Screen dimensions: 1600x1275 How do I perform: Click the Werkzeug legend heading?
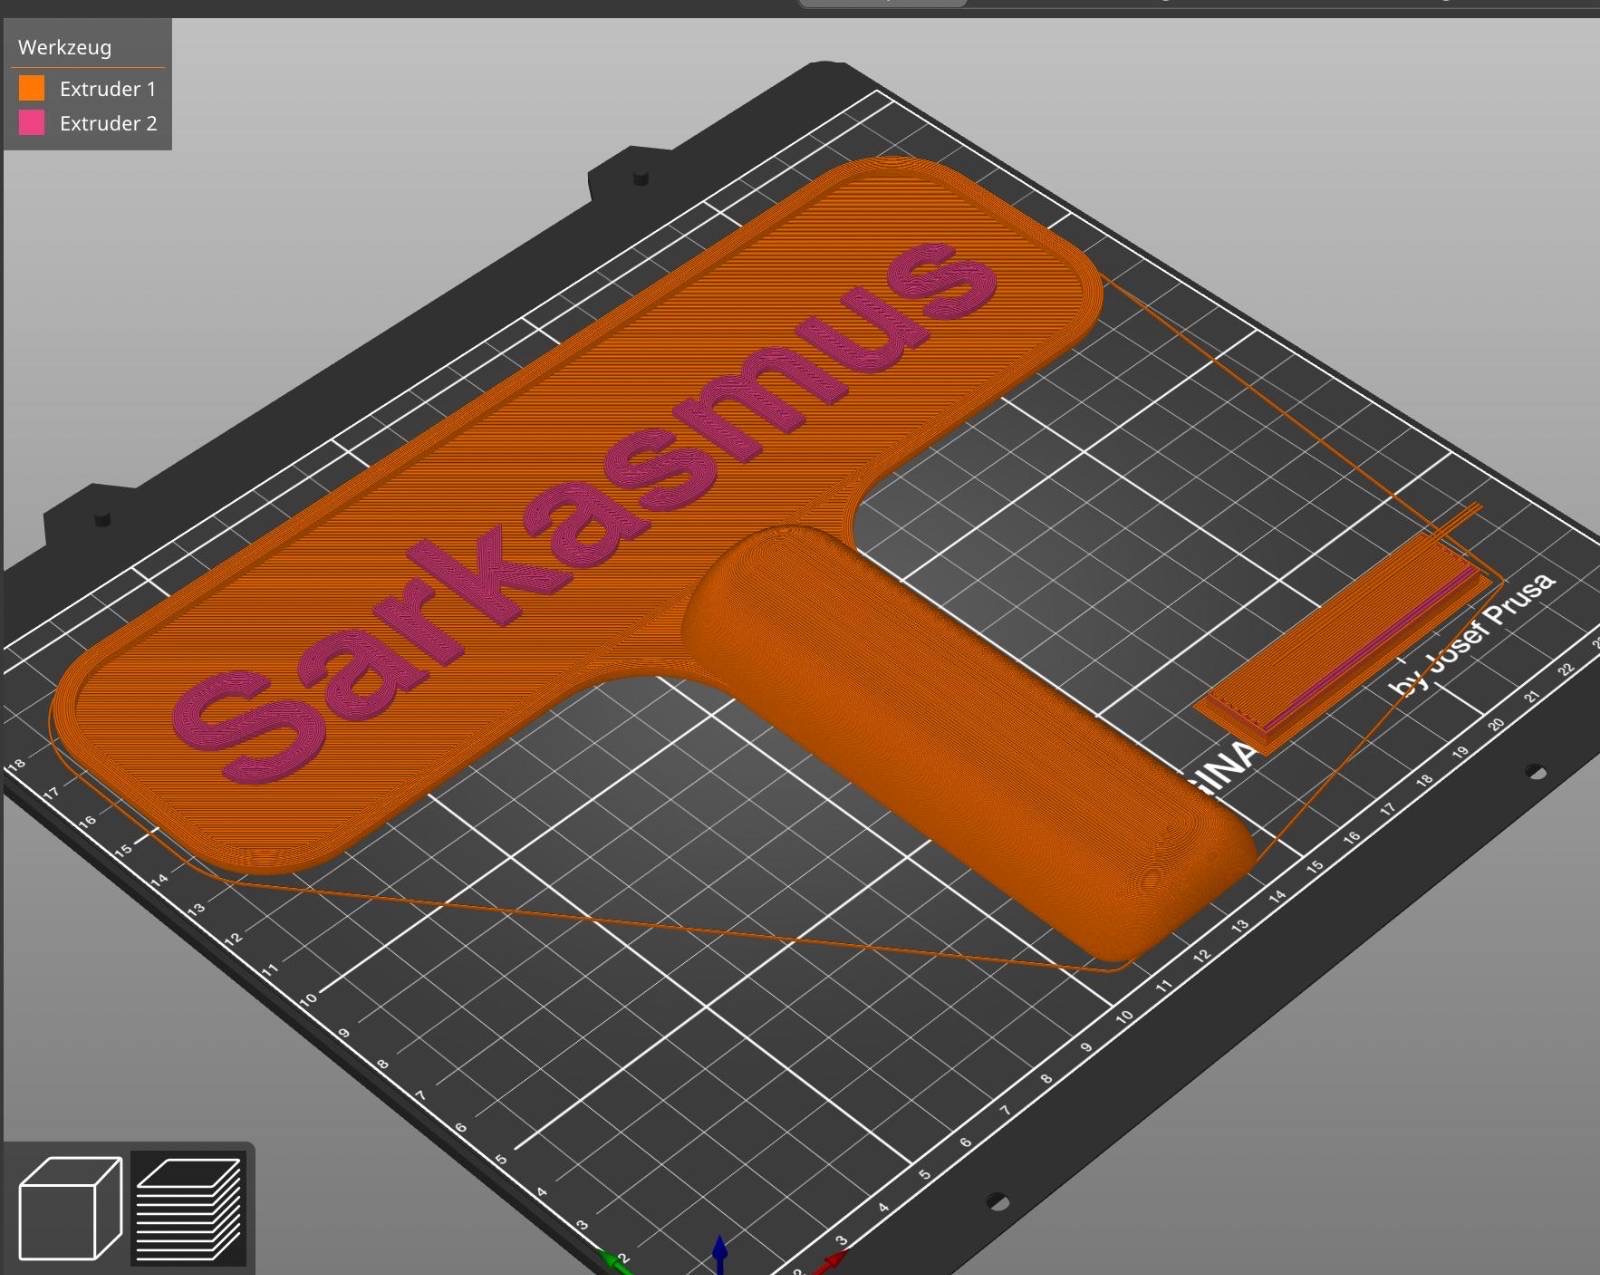65,47
